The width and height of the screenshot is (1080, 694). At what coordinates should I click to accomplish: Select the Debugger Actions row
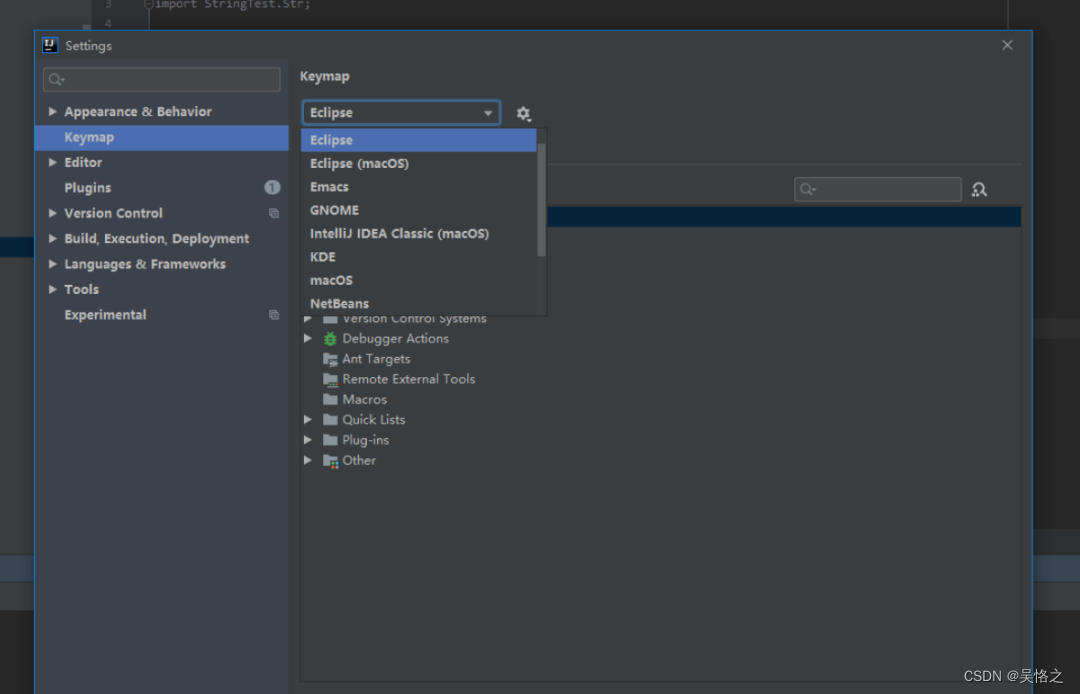tap(661, 339)
